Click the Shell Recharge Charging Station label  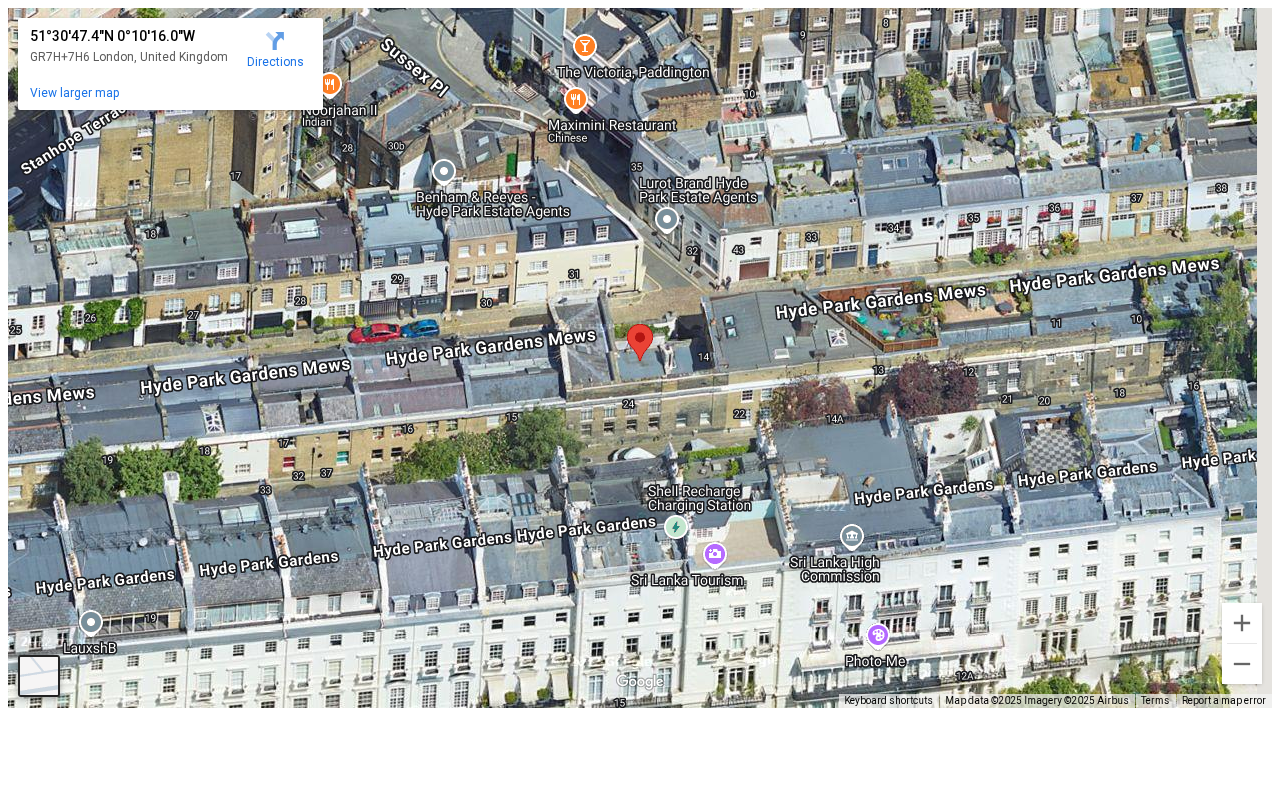[x=698, y=498]
